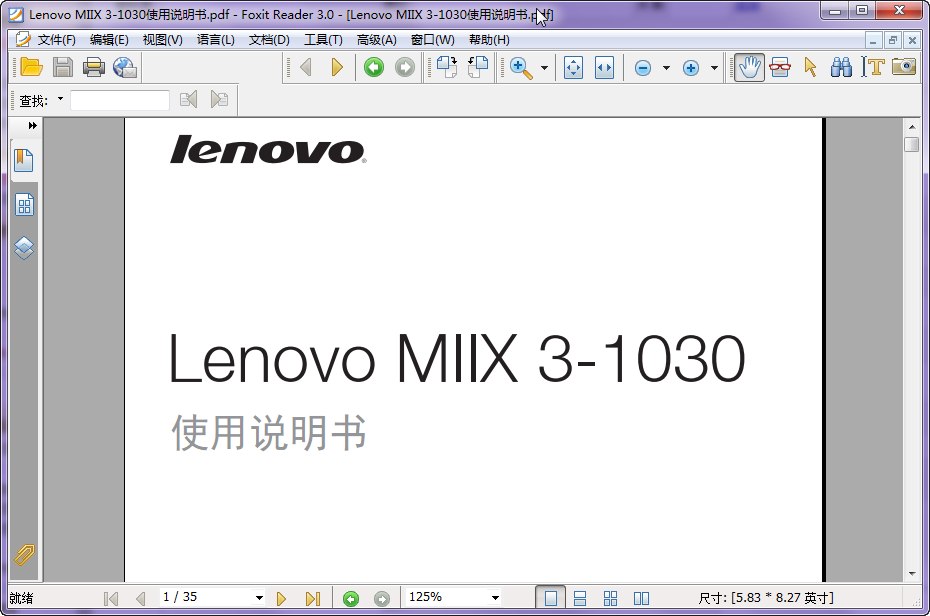Viewport: 930px width, 616px height.
Task: Open the Zoom In plus dropdown arrow
Action: point(714,68)
